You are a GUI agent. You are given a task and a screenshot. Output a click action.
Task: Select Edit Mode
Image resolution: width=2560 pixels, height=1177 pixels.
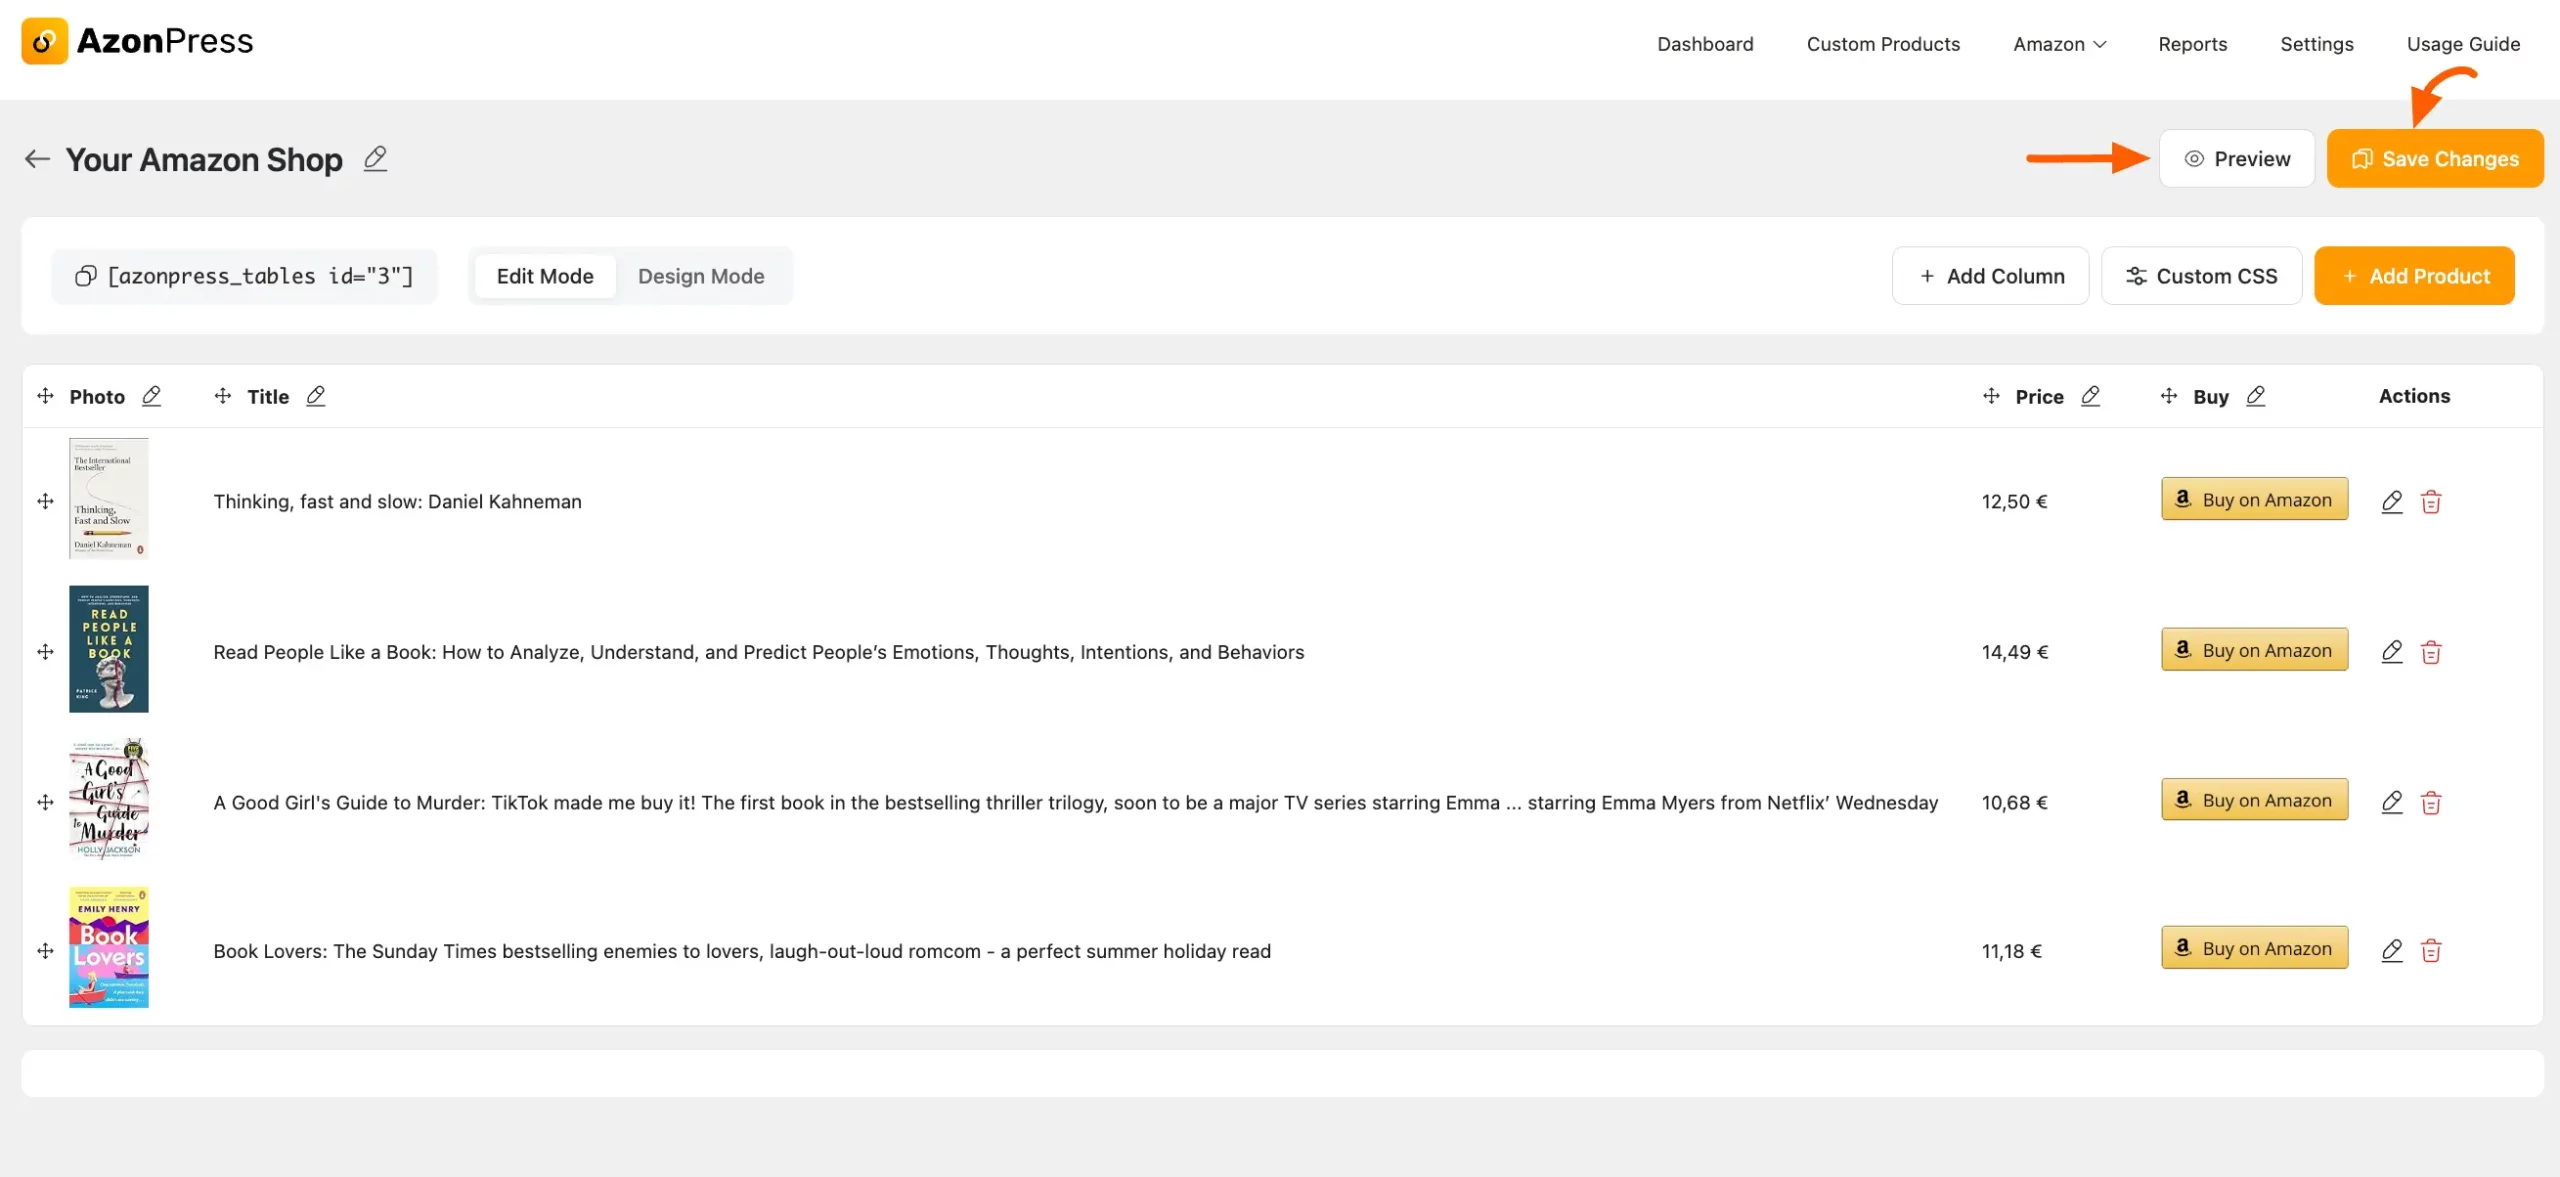click(545, 276)
